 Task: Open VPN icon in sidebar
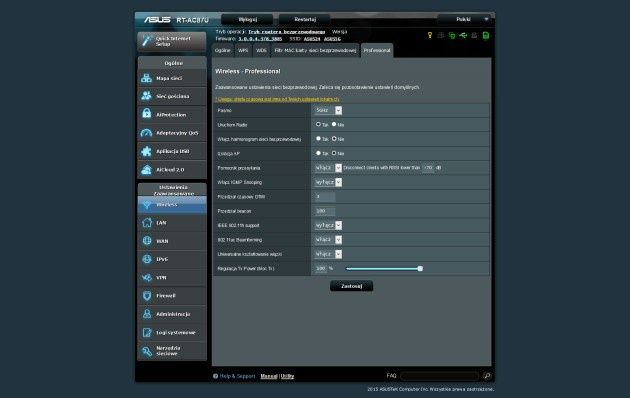(147, 278)
